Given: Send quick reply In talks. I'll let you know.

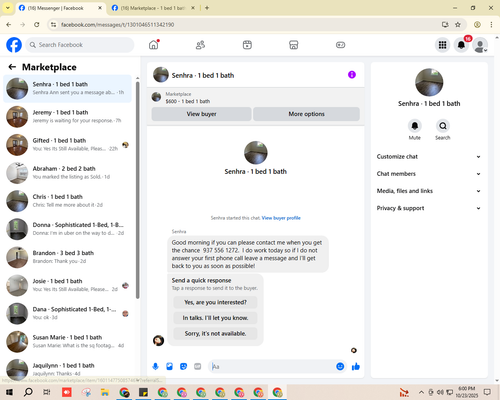Looking at the screenshot, I should pos(215,318).
